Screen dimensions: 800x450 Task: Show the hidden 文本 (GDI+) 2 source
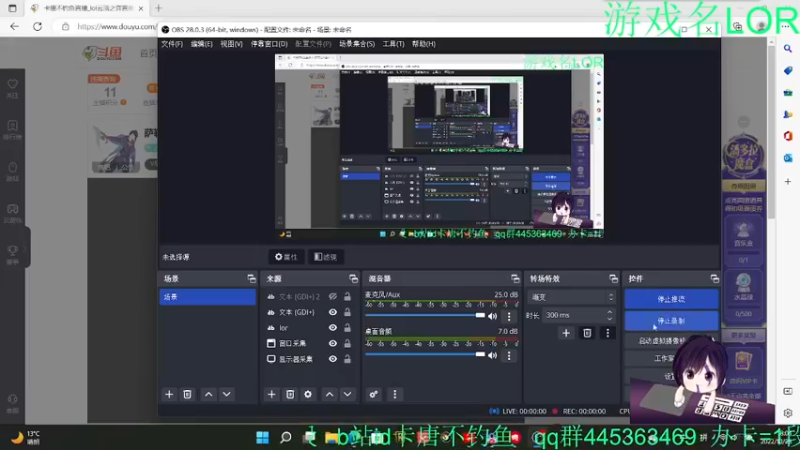(333, 296)
